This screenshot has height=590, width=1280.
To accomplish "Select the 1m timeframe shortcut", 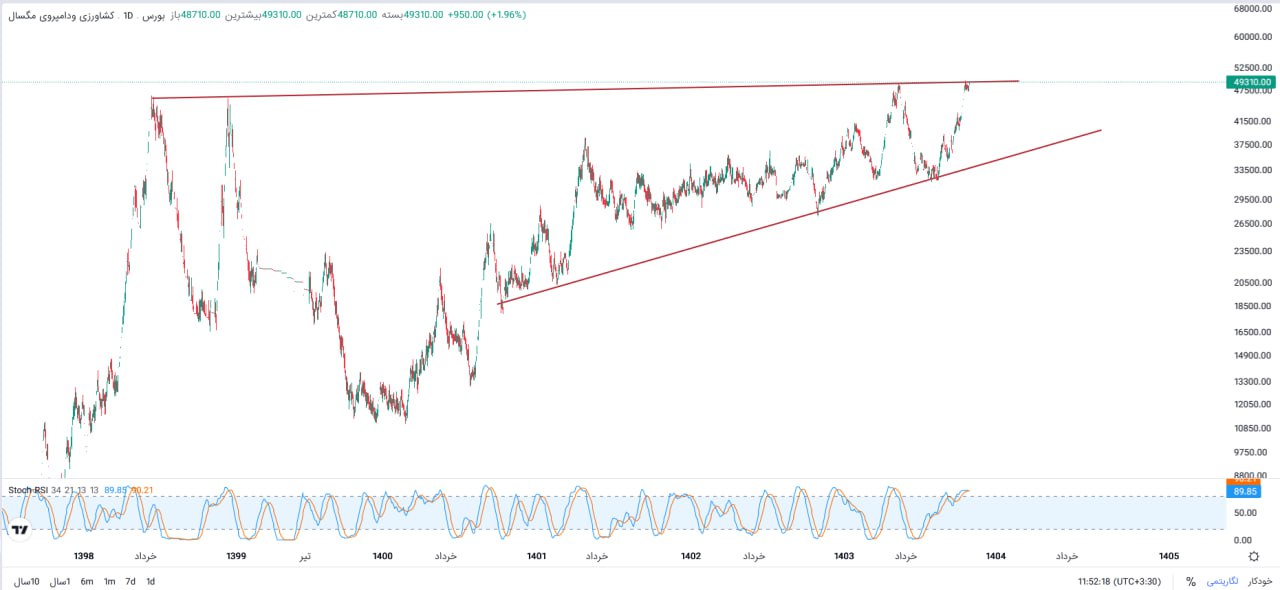I will pyautogui.click(x=109, y=580).
